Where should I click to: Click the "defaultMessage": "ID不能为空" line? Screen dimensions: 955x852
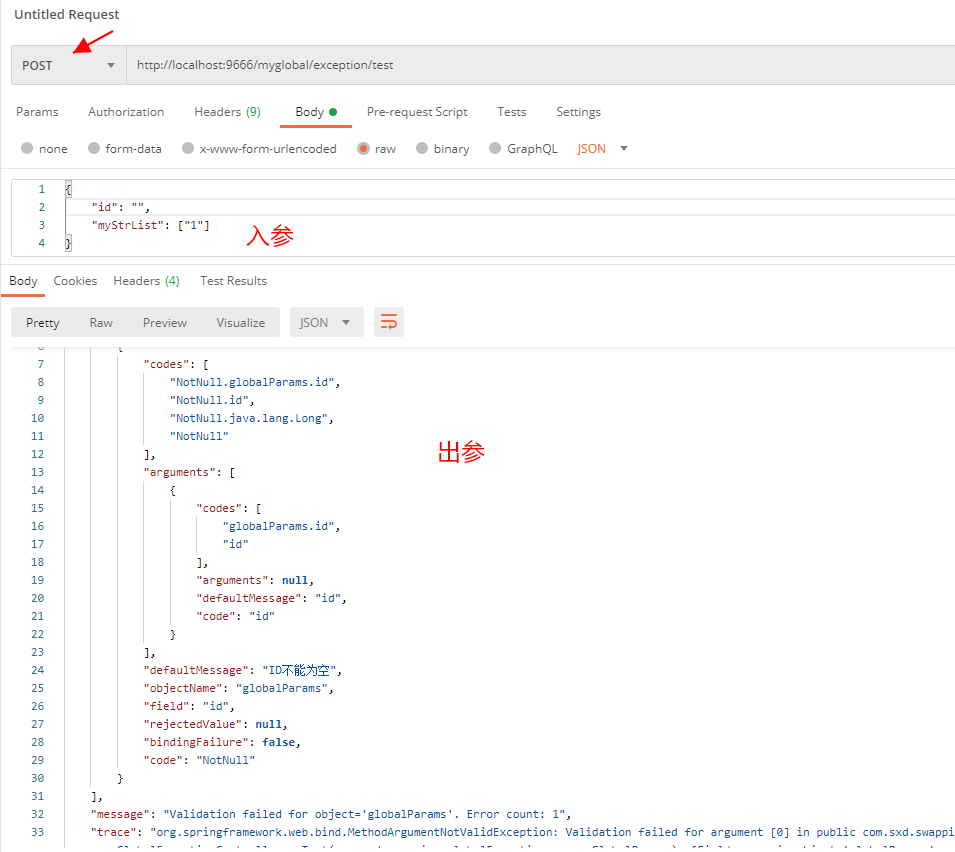click(243, 671)
